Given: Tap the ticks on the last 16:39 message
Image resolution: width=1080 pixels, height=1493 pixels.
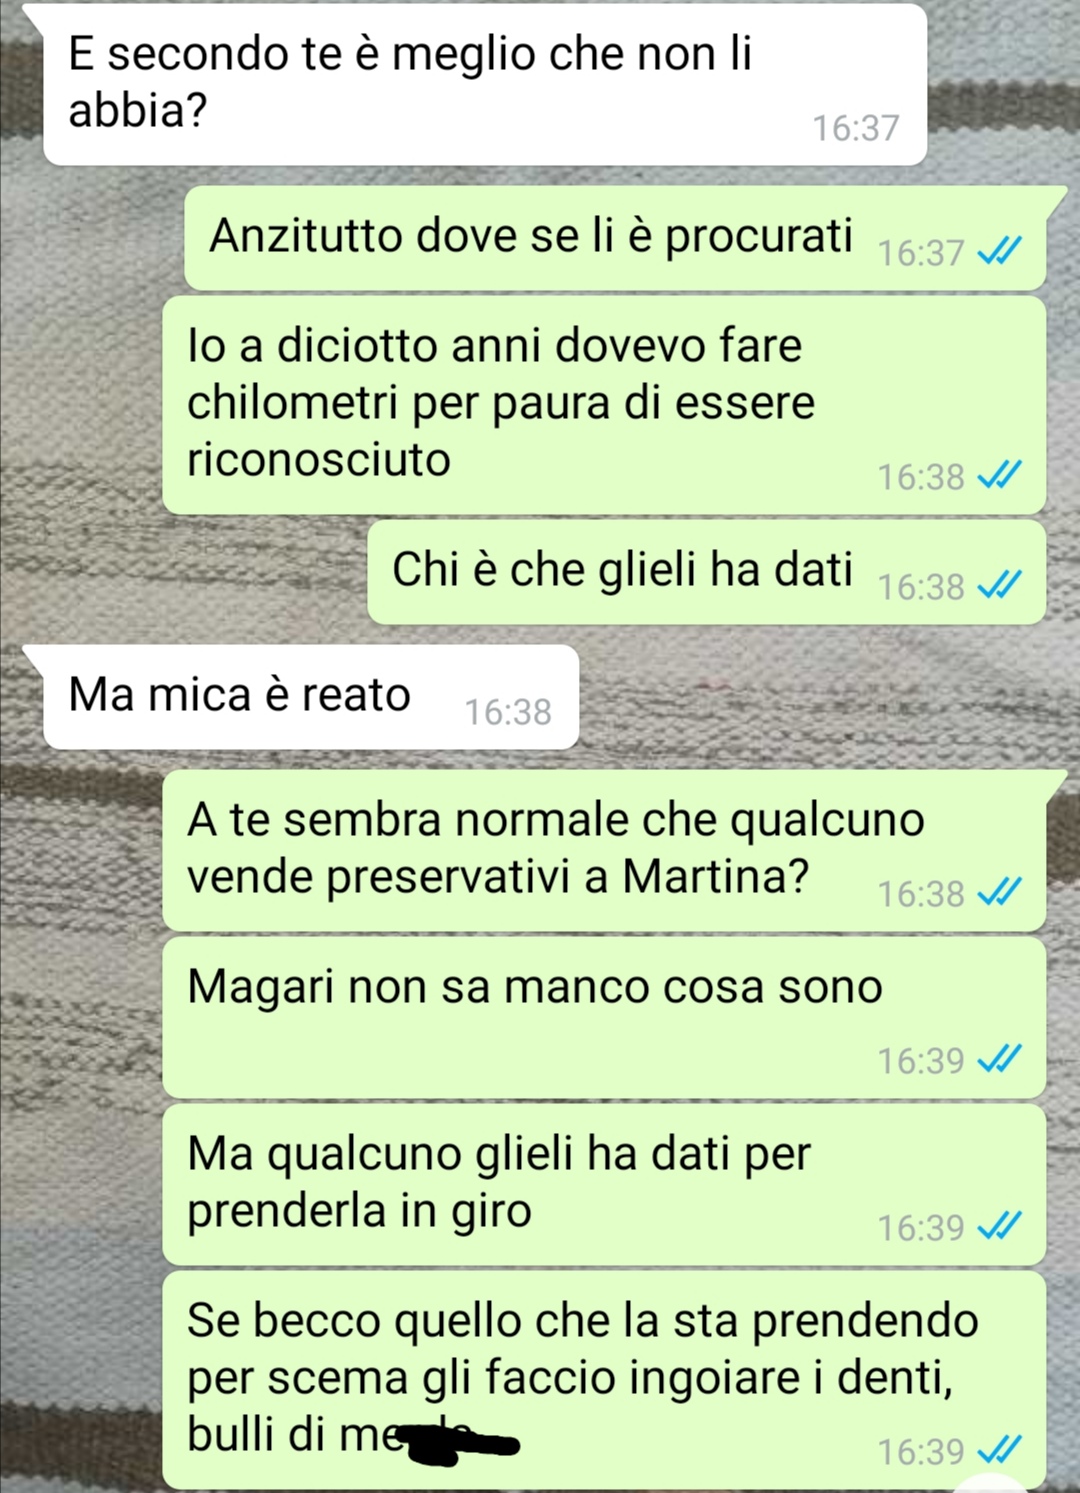Looking at the screenshot, I should 999,1451.
